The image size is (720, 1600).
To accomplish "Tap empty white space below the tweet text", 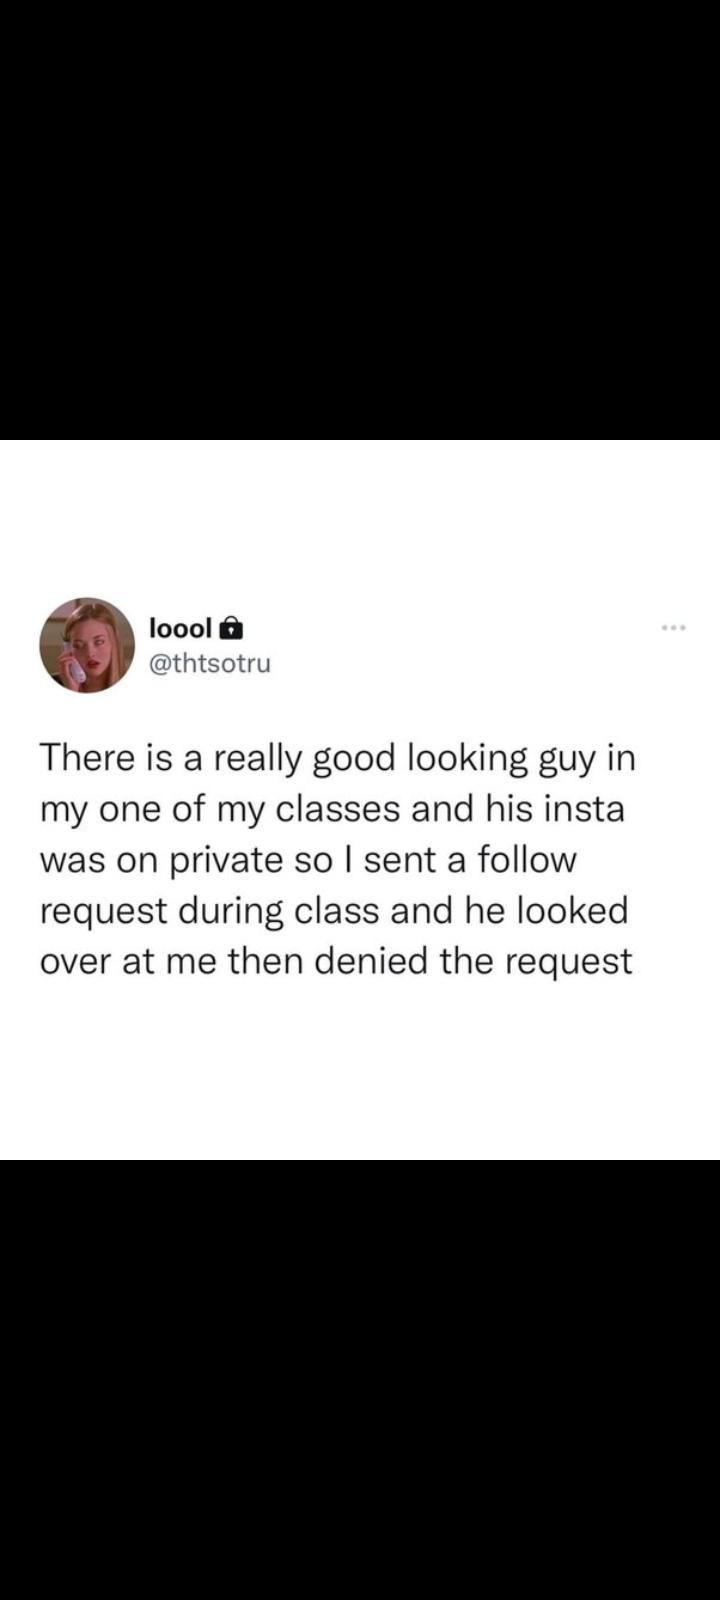I will (x=360, y=1070).
